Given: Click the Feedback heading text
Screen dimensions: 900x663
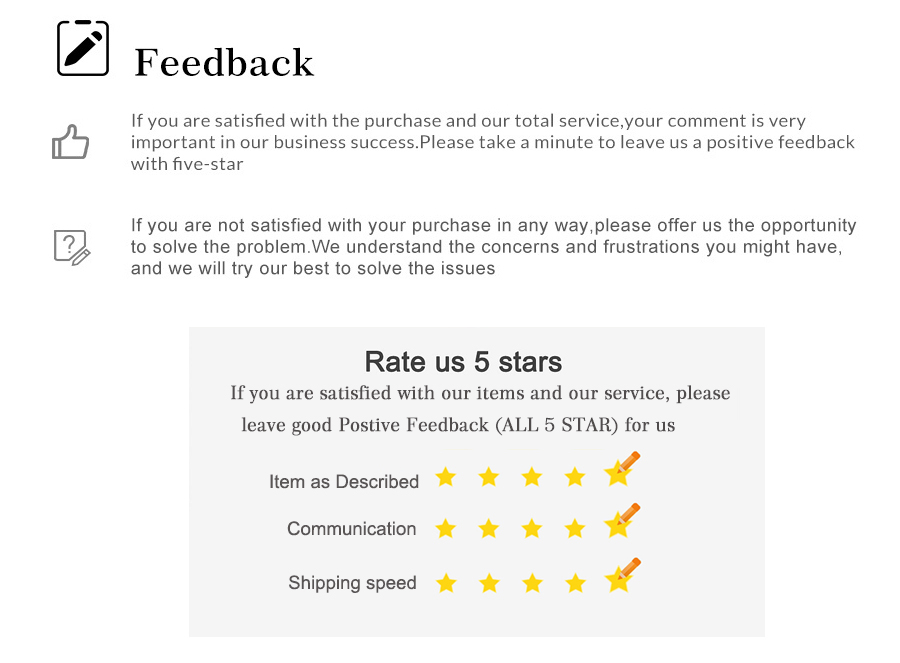Looking at the screenshot, I should (224, 62).
